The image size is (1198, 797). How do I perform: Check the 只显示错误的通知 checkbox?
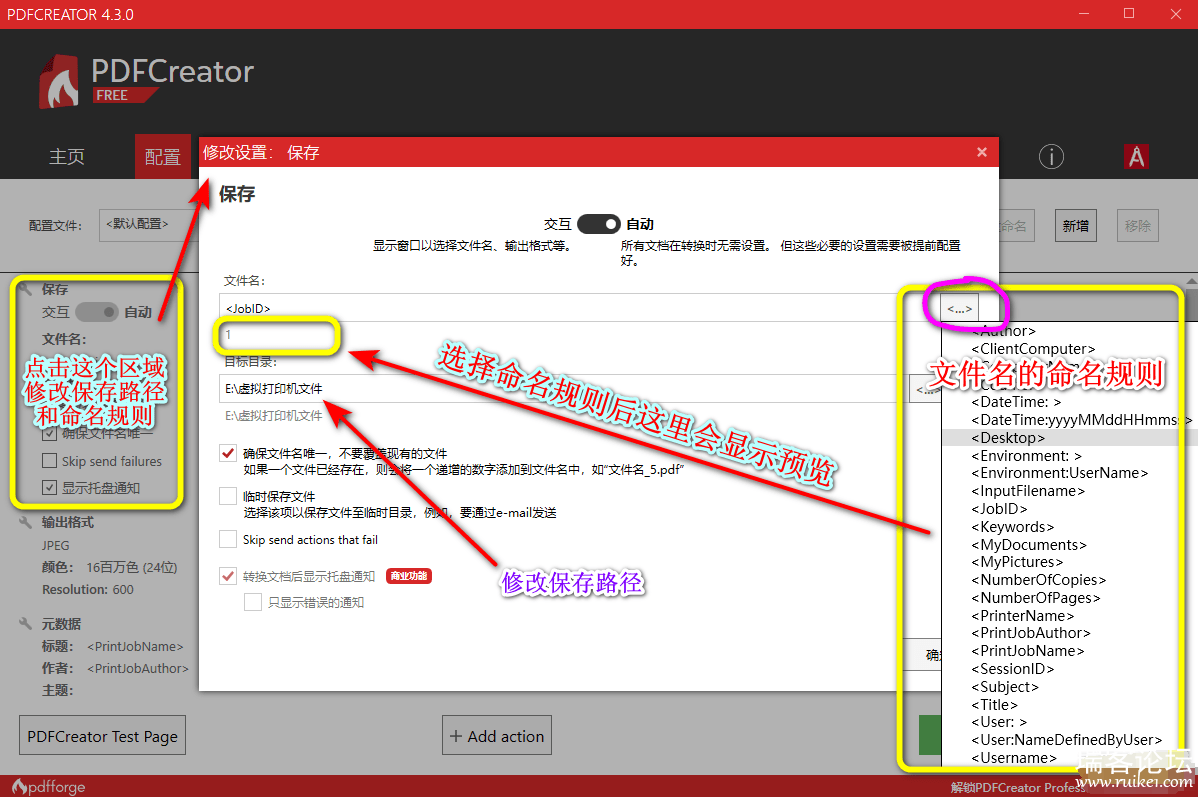(253, 602)
